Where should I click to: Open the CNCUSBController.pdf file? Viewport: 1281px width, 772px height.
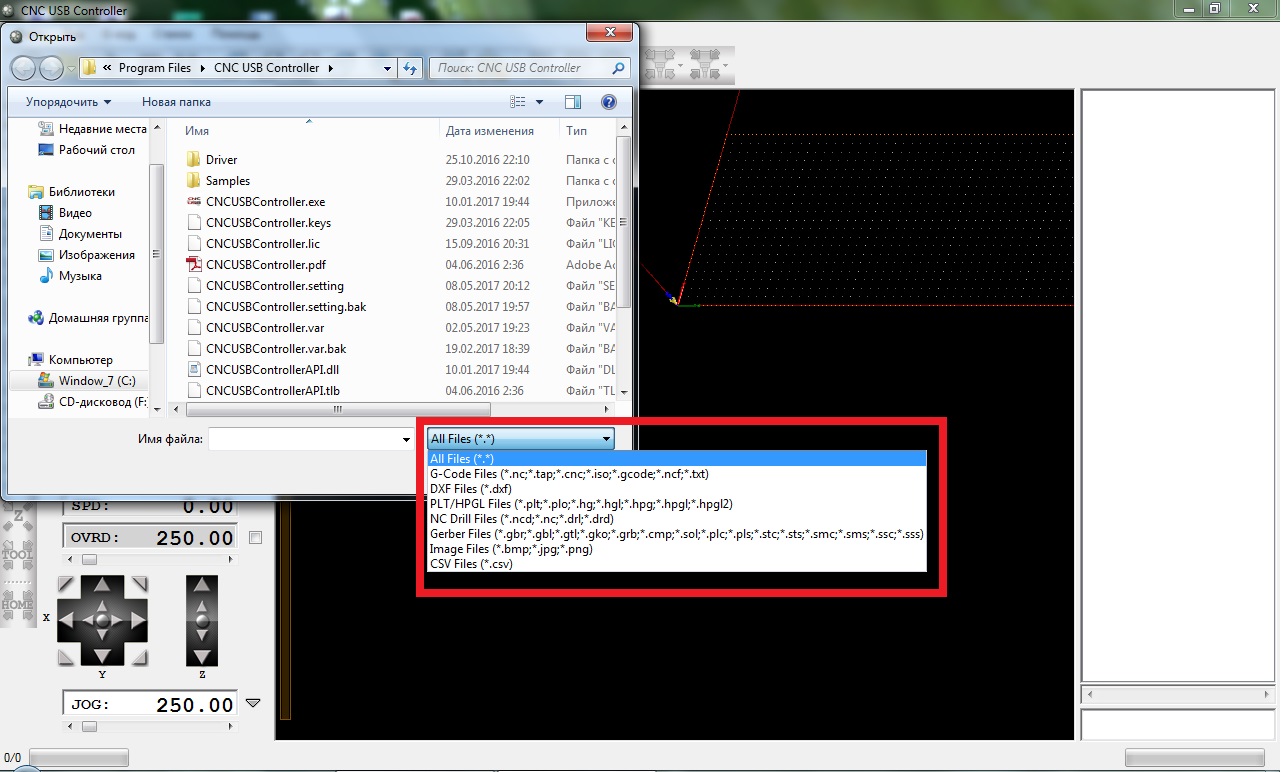coord(265,265)
